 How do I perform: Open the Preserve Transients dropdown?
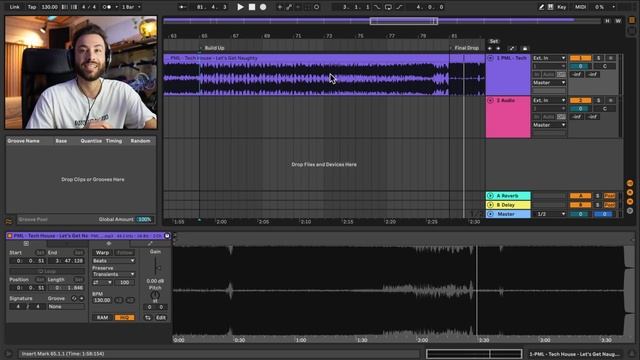[113, 274]
